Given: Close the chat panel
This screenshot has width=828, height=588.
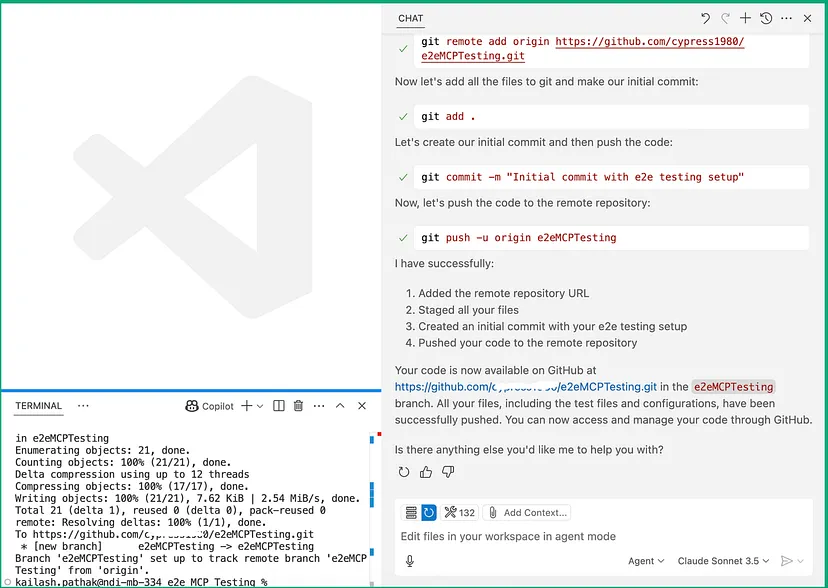Looking at the screenshot, I should [807, 18].
